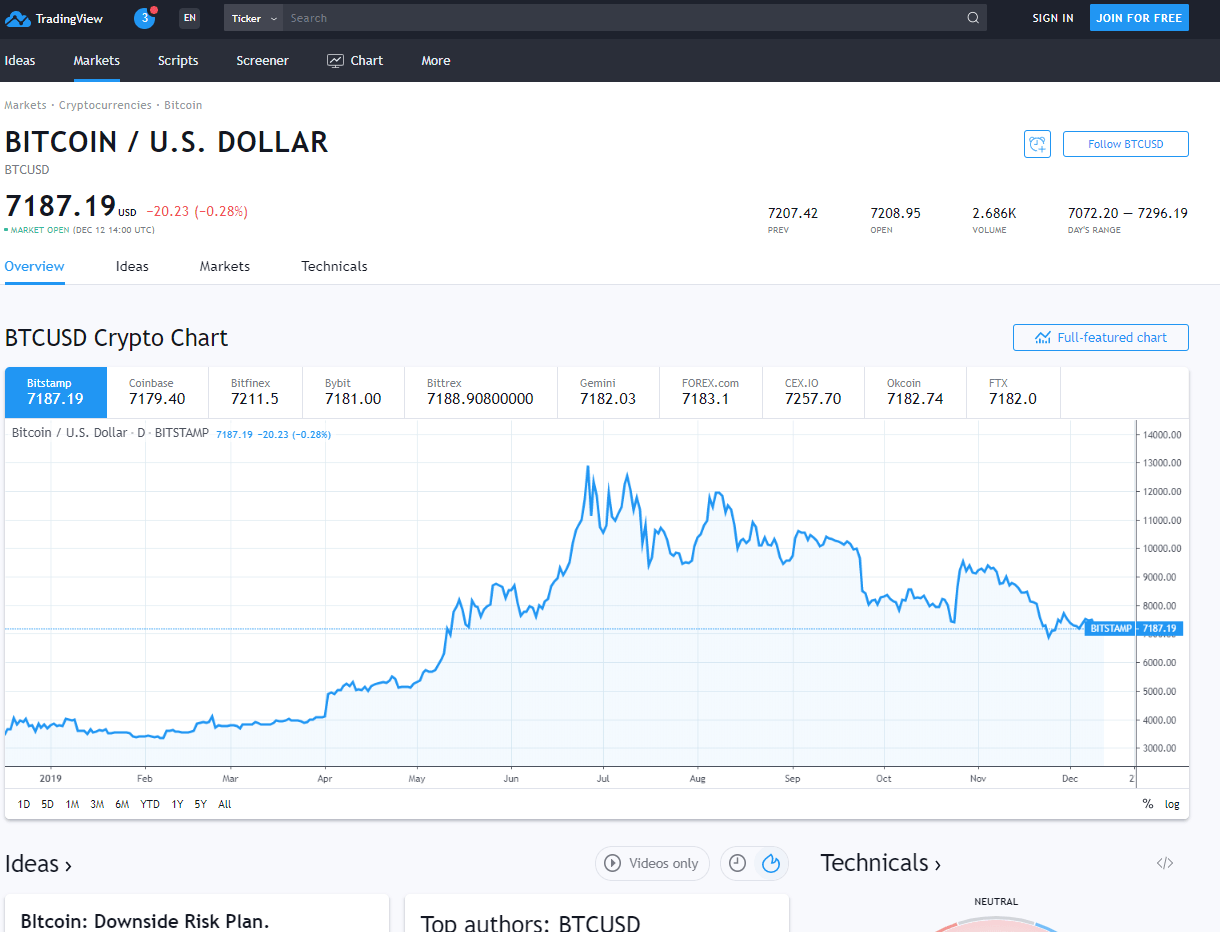The image size is (1220, 932).
Task: Click the day's range 7072.20 — 7296.19
Action: 1128,213
